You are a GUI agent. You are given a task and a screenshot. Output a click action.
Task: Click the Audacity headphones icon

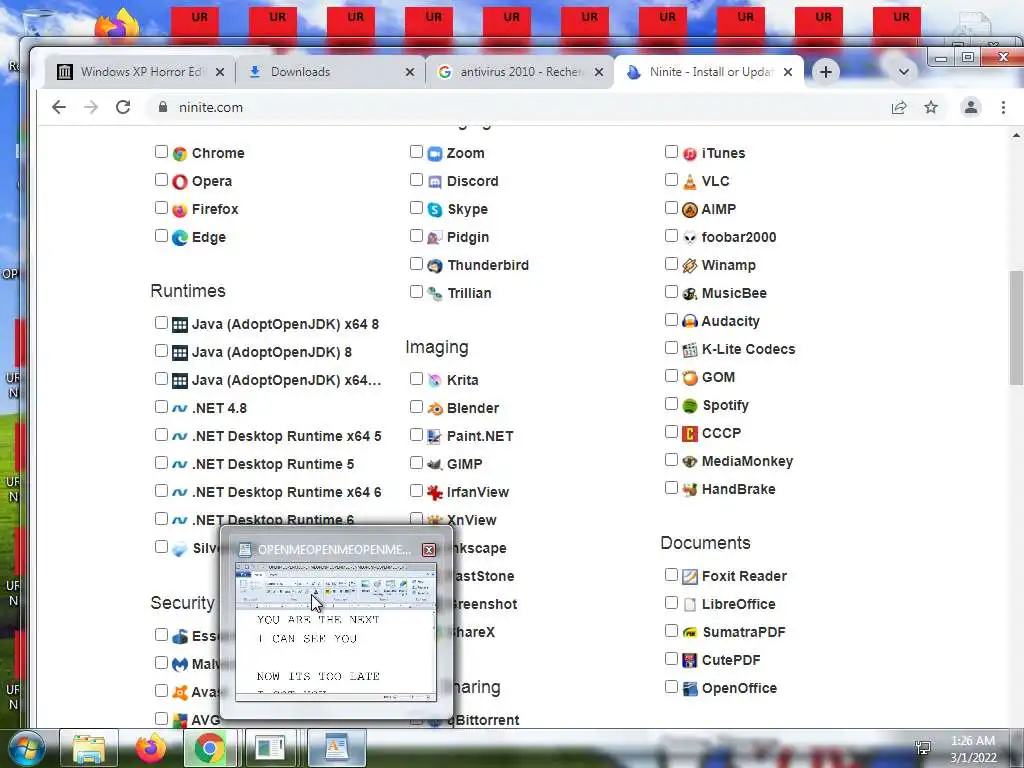(x=690, y=321)
